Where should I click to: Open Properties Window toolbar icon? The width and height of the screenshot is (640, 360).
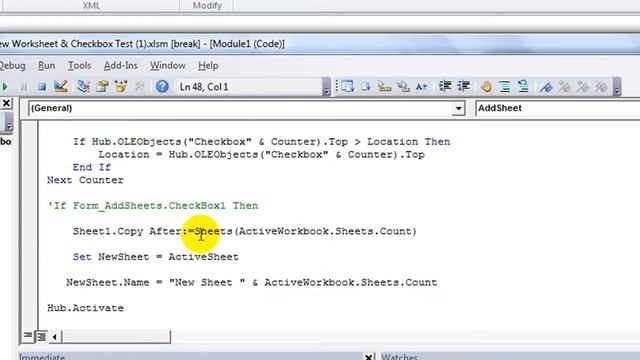point(102,87)
